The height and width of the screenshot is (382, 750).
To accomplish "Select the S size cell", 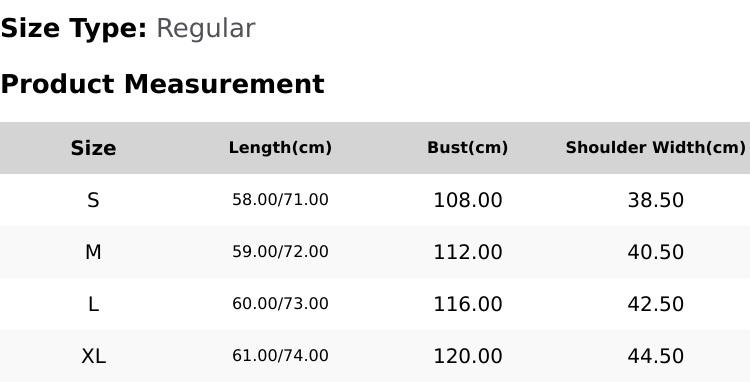I will tap(93, 200).
